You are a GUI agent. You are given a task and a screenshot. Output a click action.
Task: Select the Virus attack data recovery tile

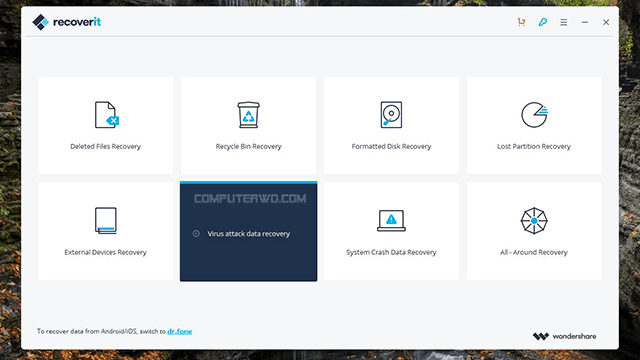point(249,231)
